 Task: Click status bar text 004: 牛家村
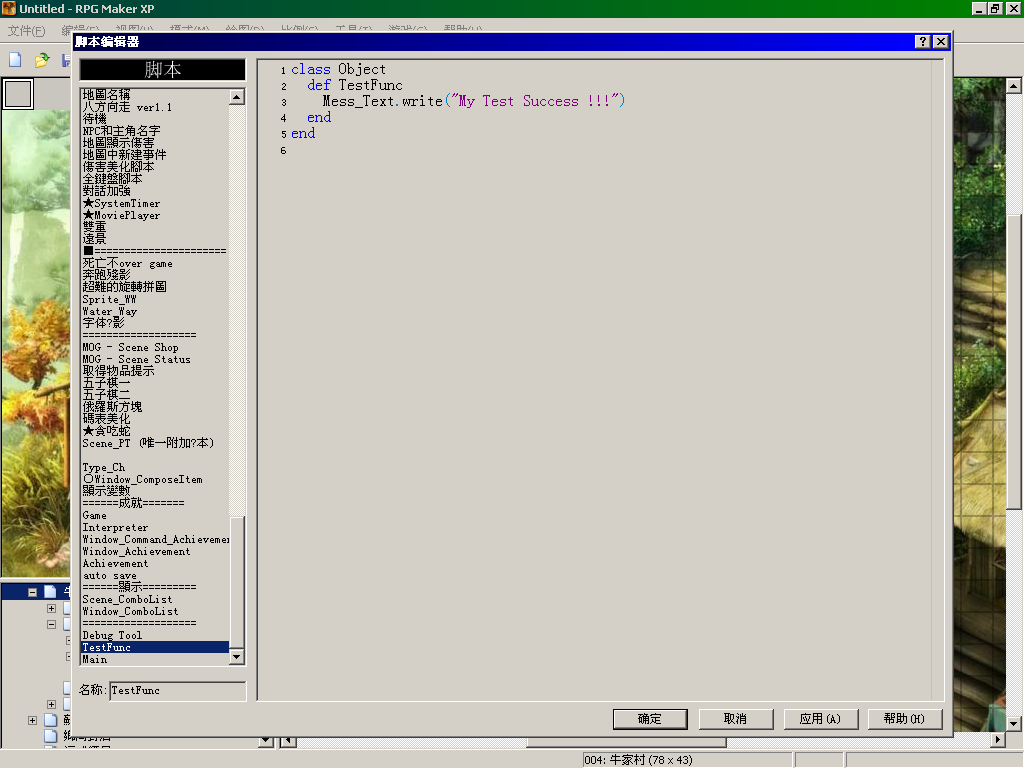(638, 760)
